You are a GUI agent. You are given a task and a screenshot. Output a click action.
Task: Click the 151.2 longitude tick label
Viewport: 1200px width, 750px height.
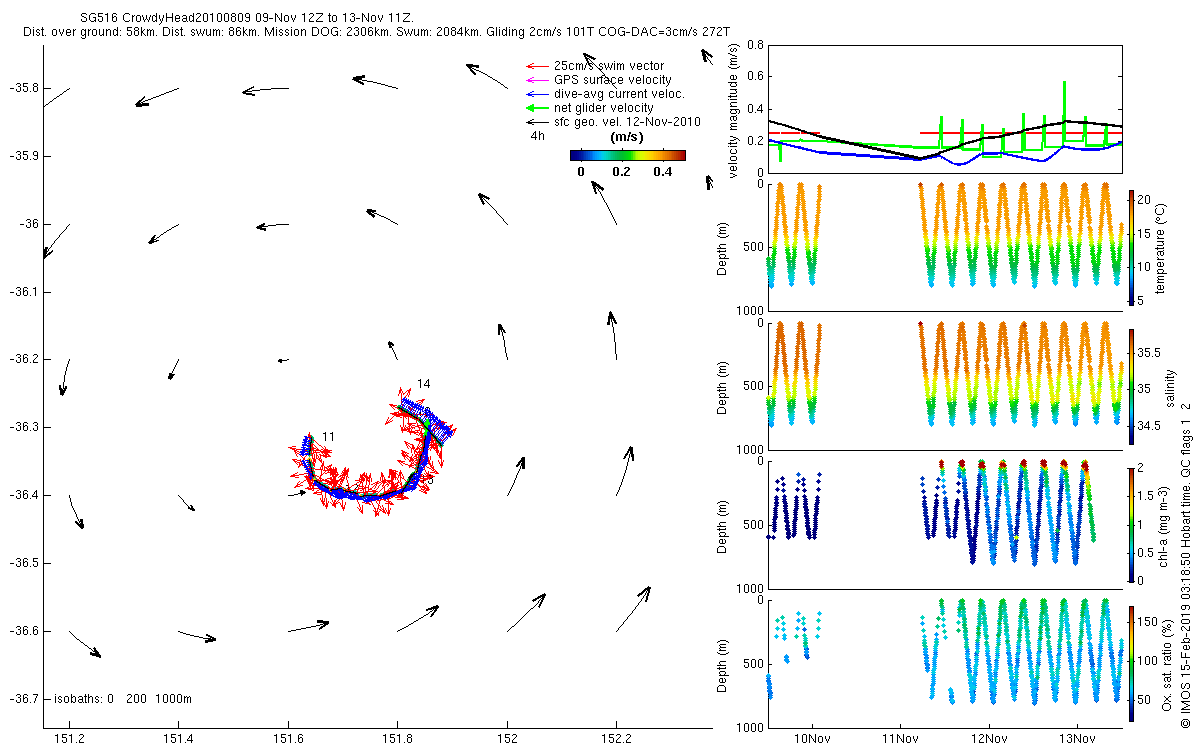[69, 739]
